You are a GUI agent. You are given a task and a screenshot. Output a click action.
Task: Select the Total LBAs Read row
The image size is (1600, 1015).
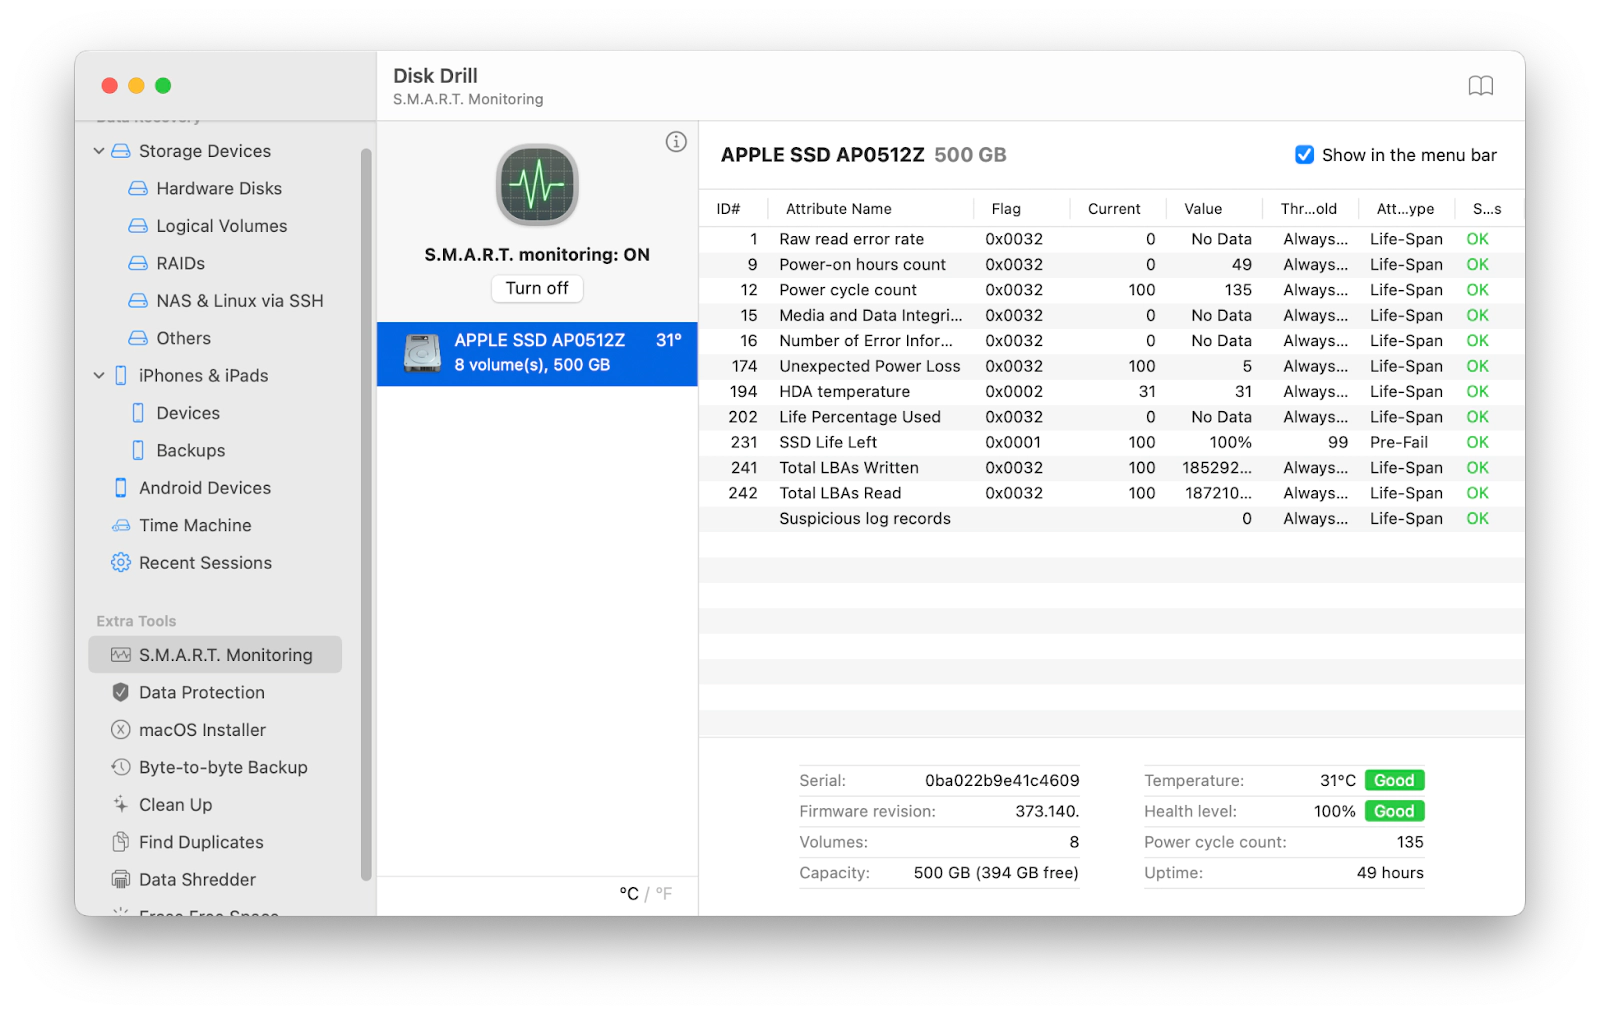(1112, 493)
